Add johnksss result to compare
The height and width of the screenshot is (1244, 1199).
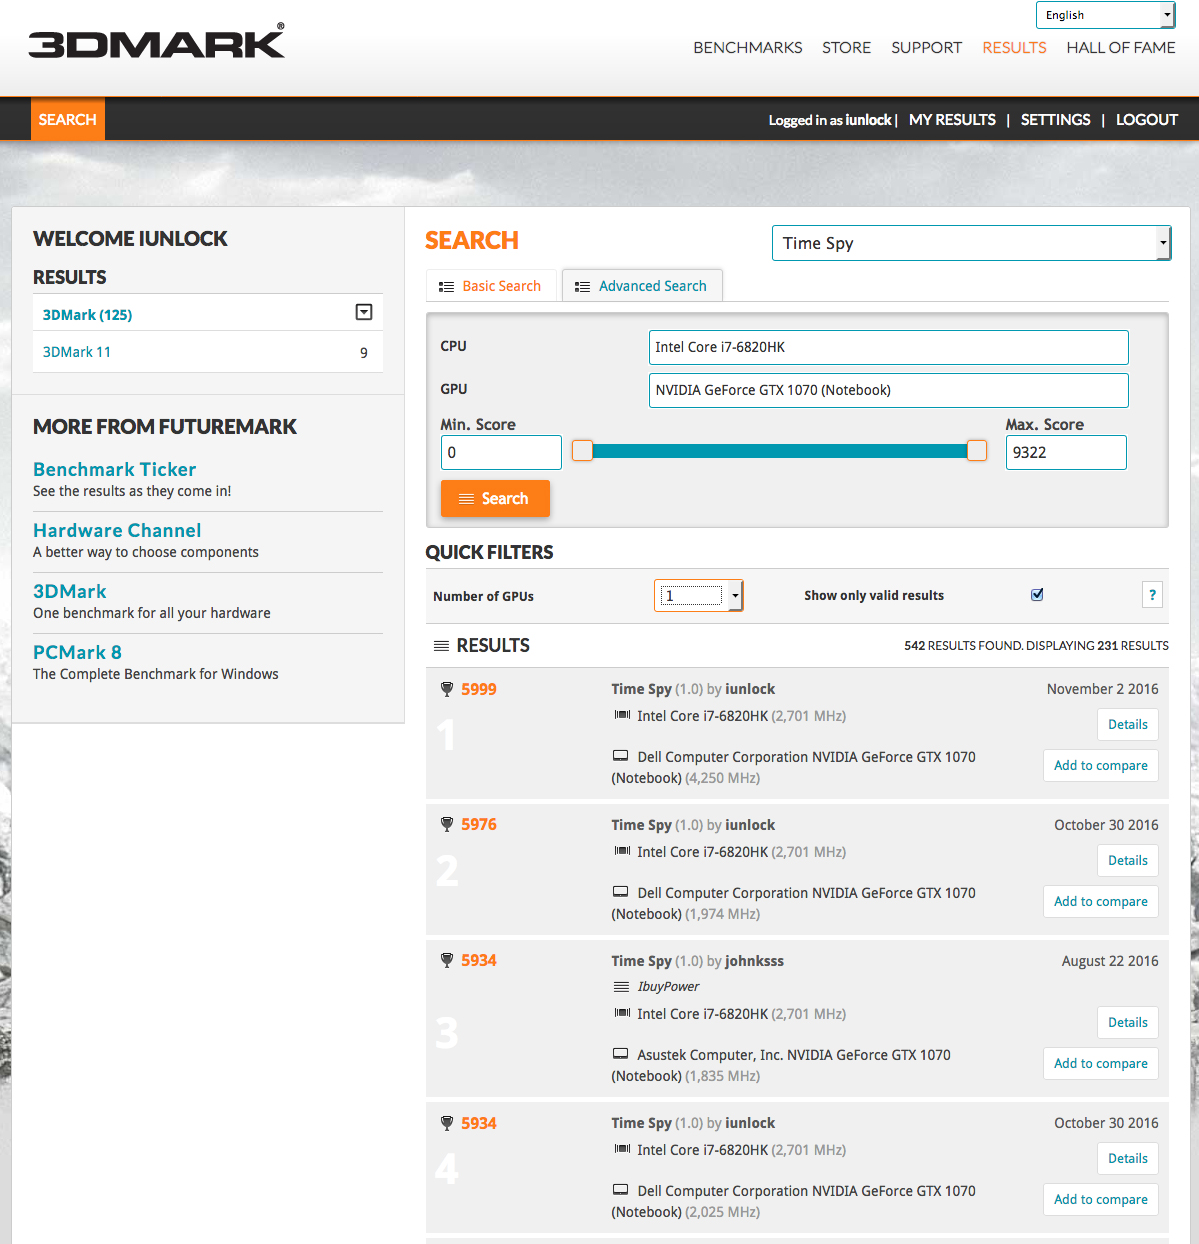1101,1064
